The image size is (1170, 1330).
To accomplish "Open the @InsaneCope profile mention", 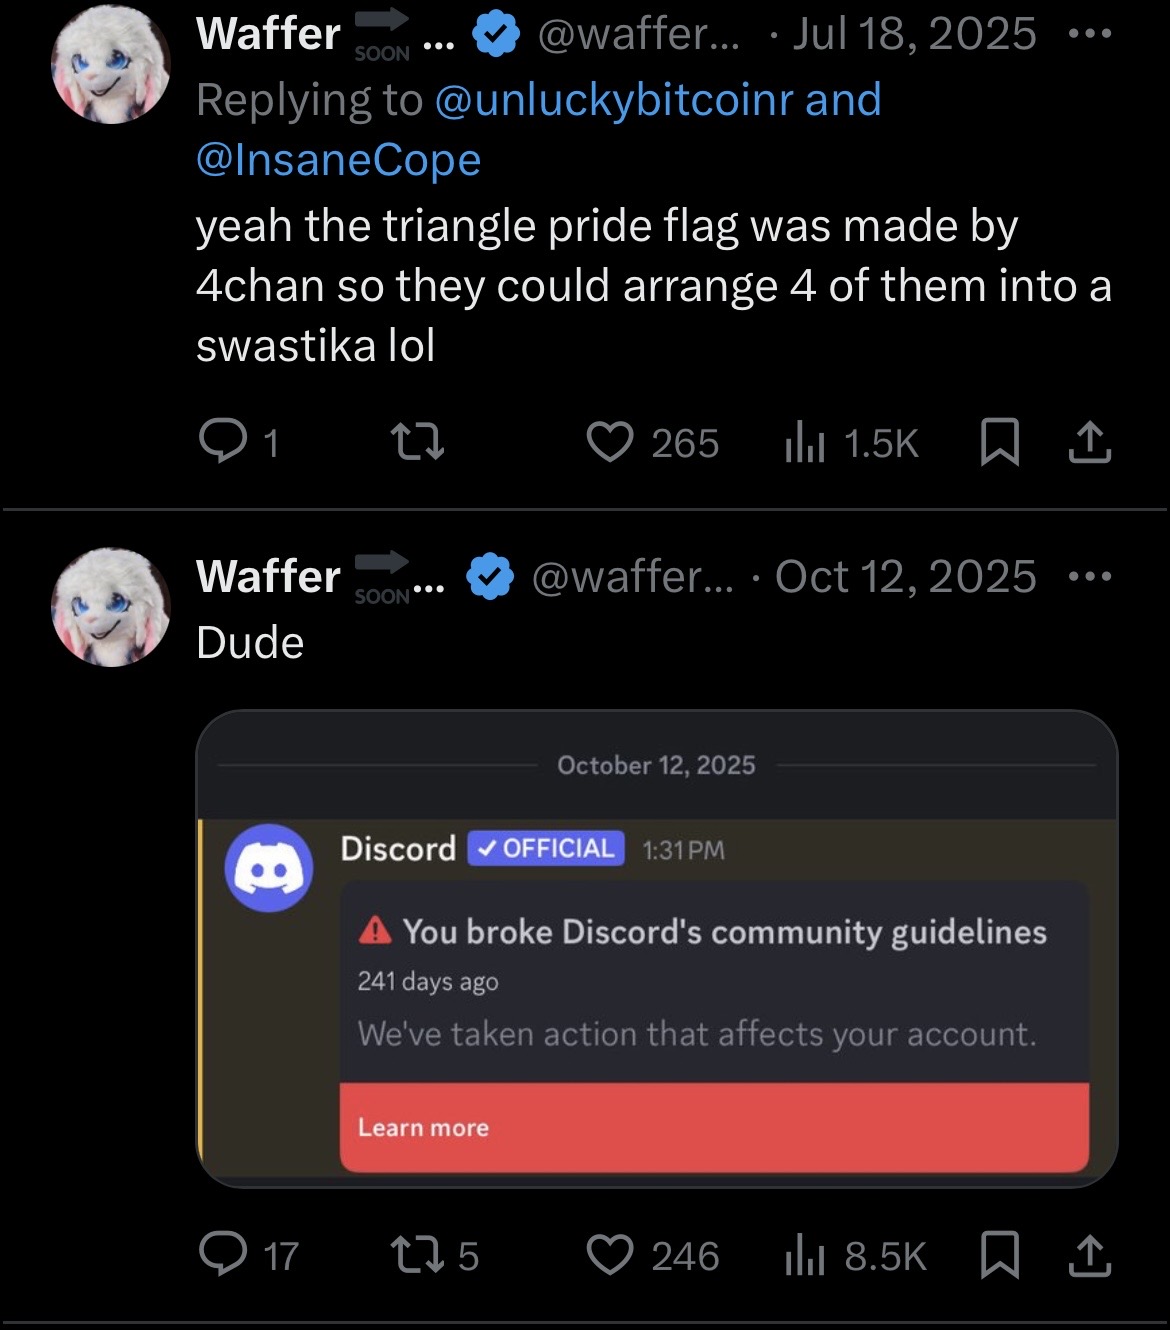I will (x=339, y=160).
